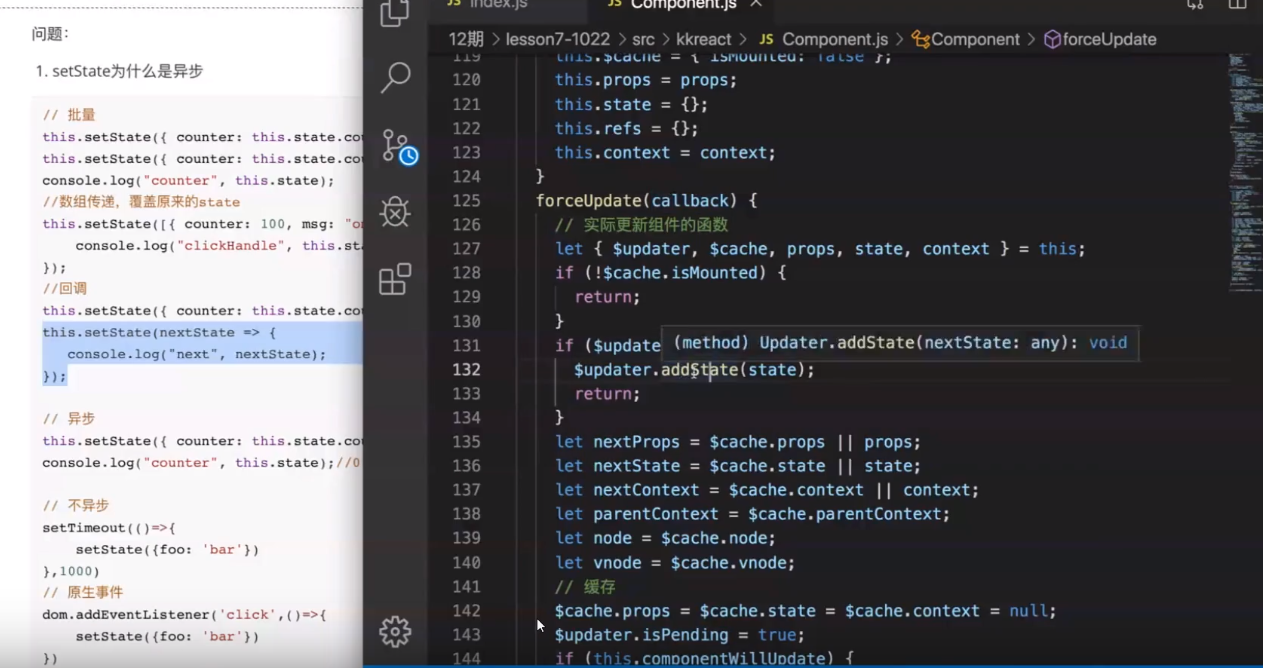This screenshot has height=668, width=1263.
Task: Click "if (!$cache.isMounted) {" line
Action: 671,273
